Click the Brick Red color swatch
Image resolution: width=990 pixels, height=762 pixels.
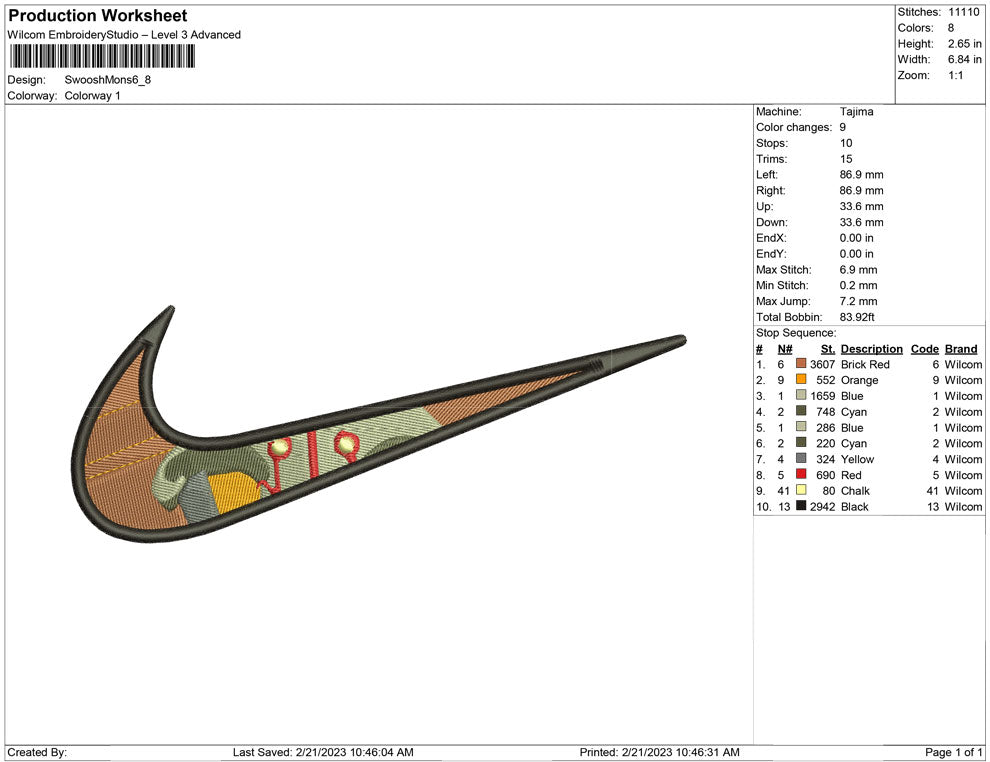pos(801,364)
